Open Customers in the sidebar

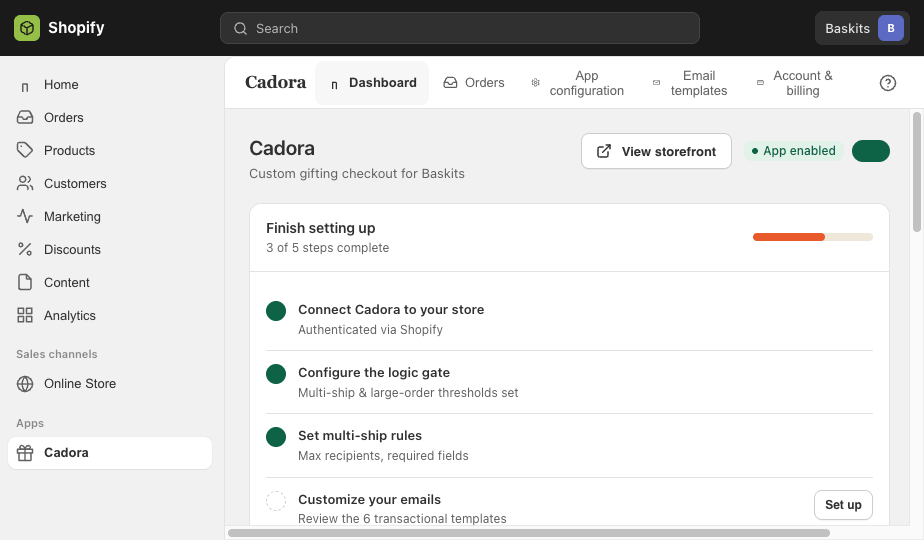click(x=110, y=183)
